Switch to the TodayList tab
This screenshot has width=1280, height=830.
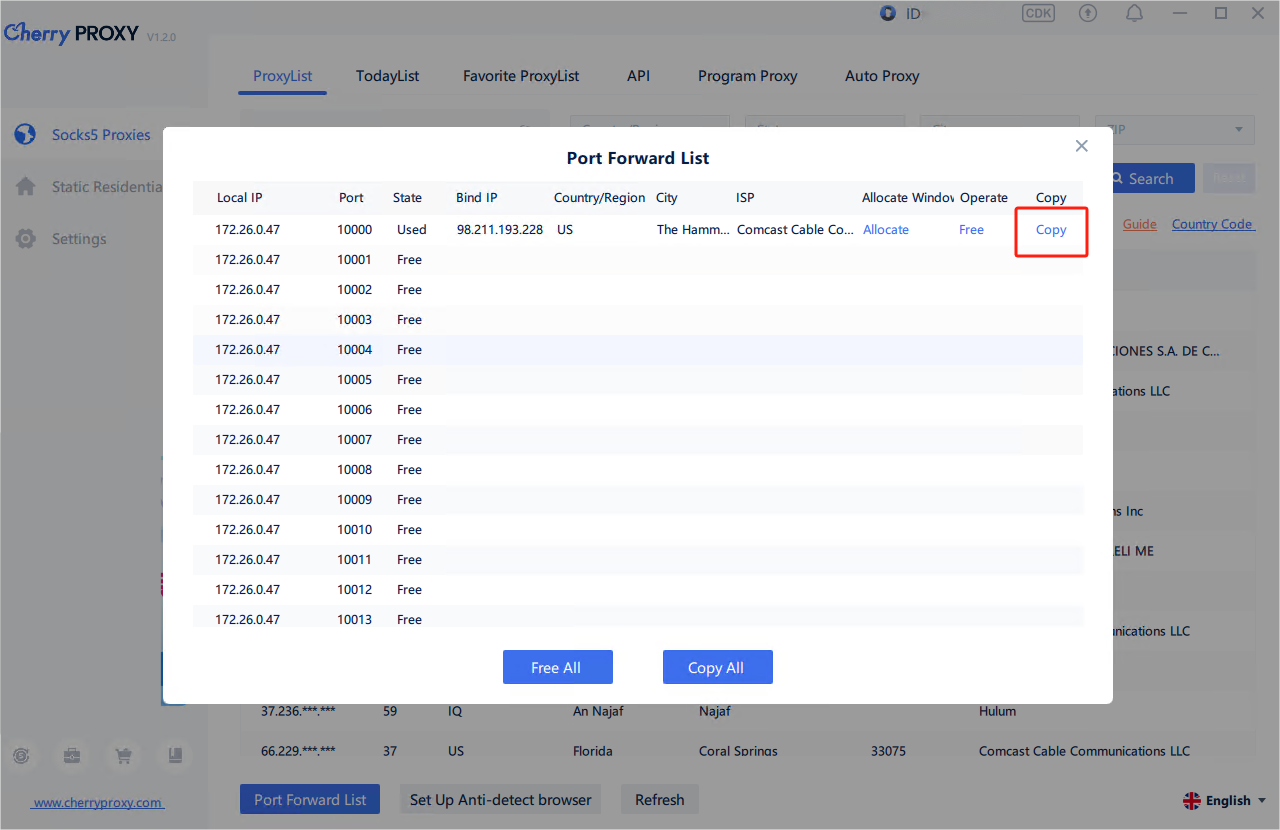pos(387,76)
